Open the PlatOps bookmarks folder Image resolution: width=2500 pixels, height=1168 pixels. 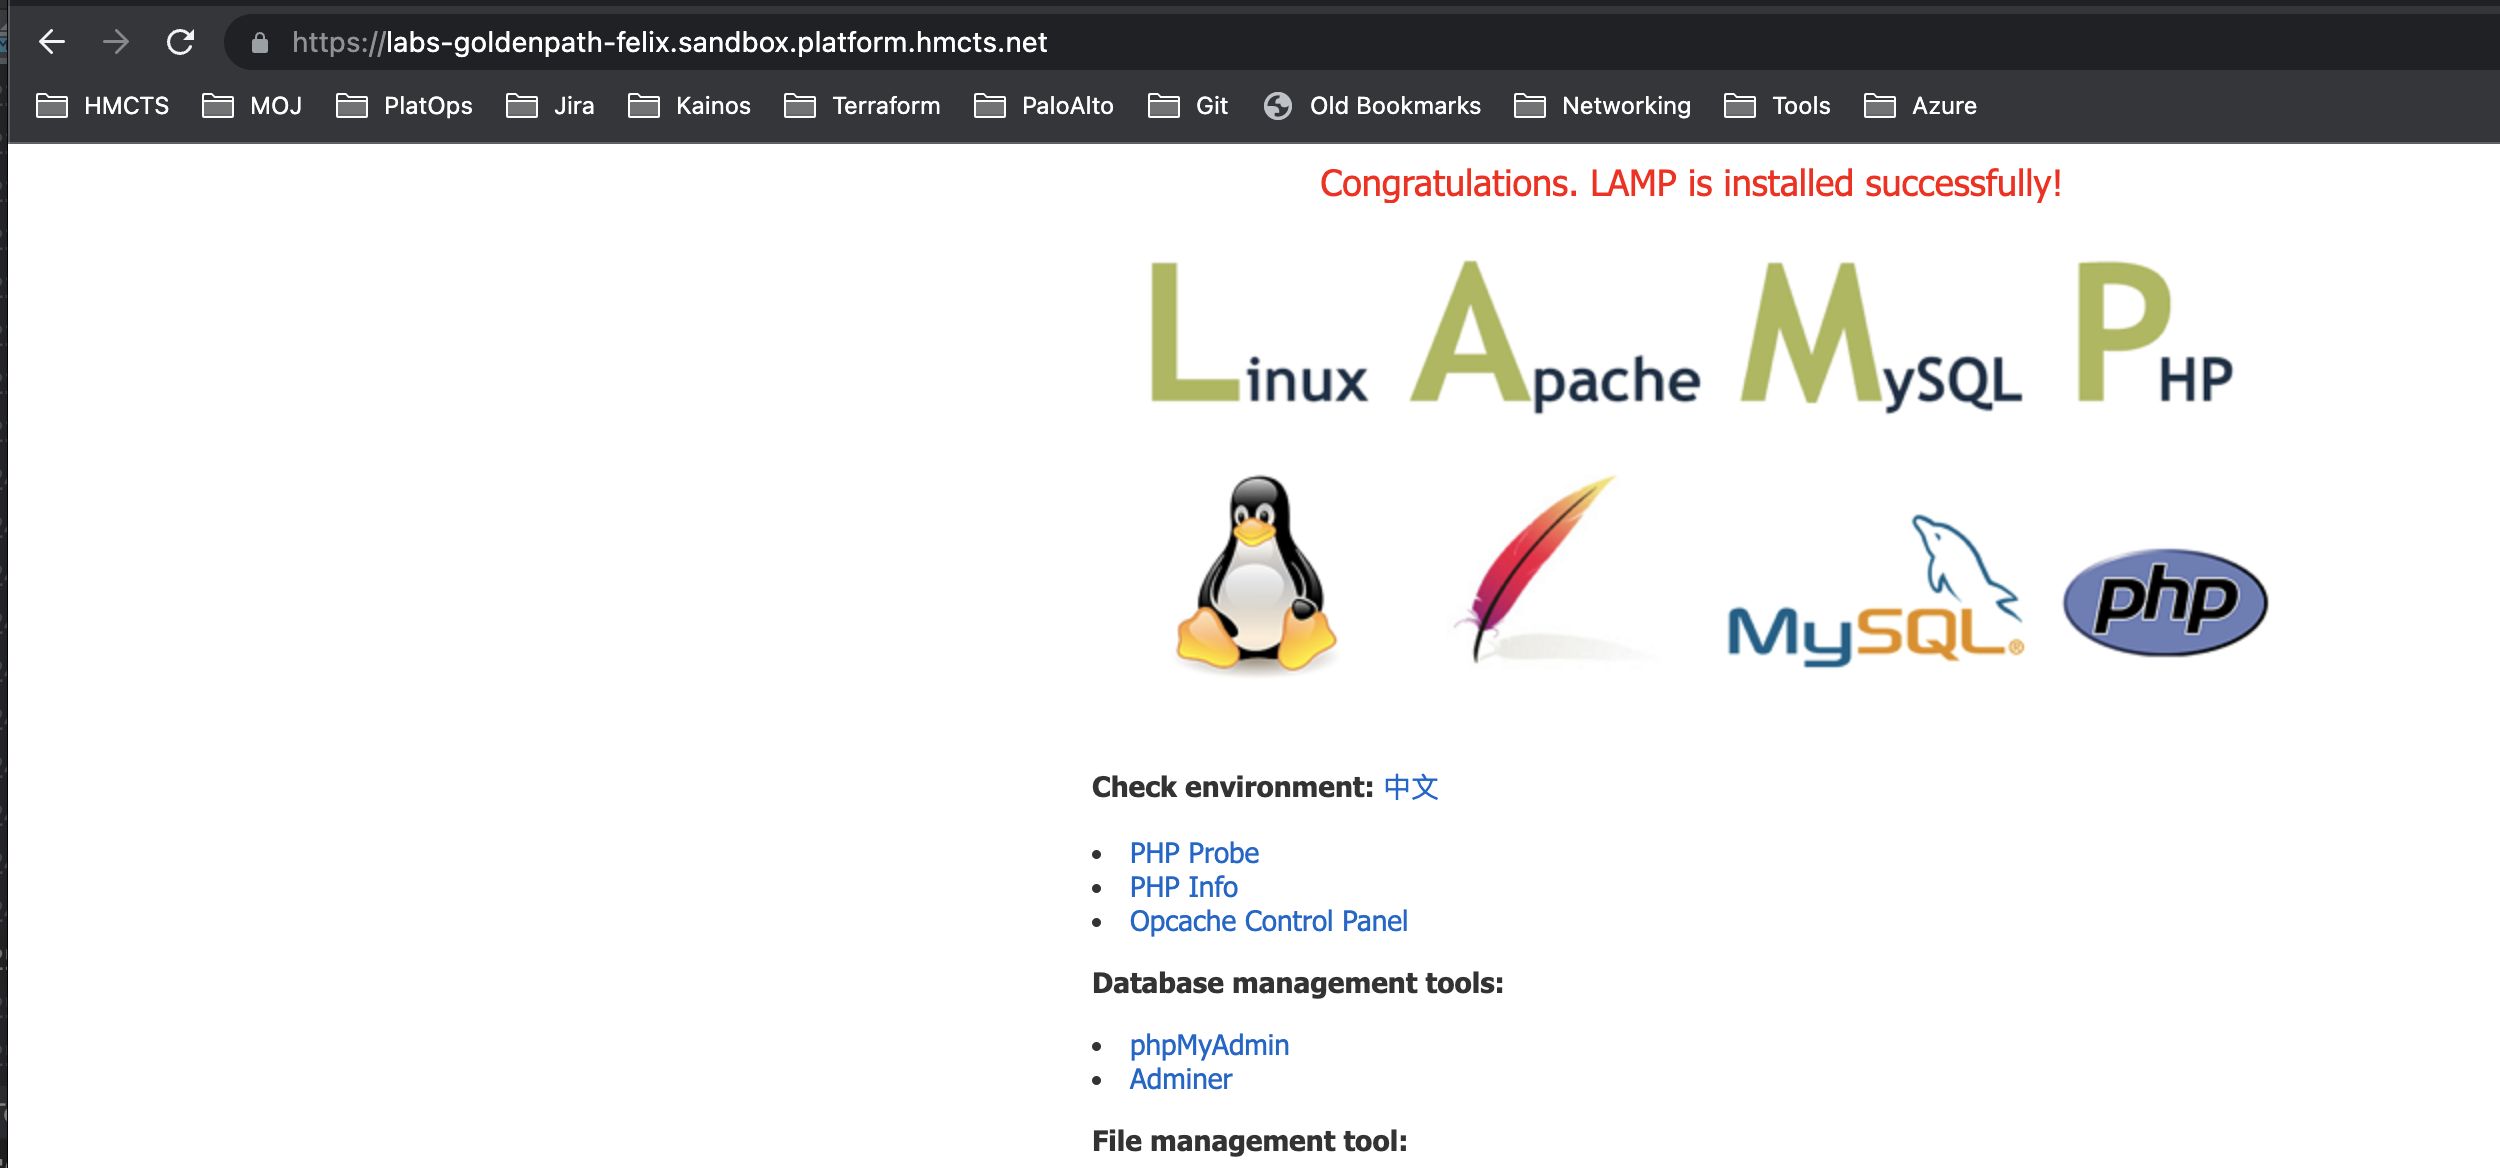click(404, 106)
